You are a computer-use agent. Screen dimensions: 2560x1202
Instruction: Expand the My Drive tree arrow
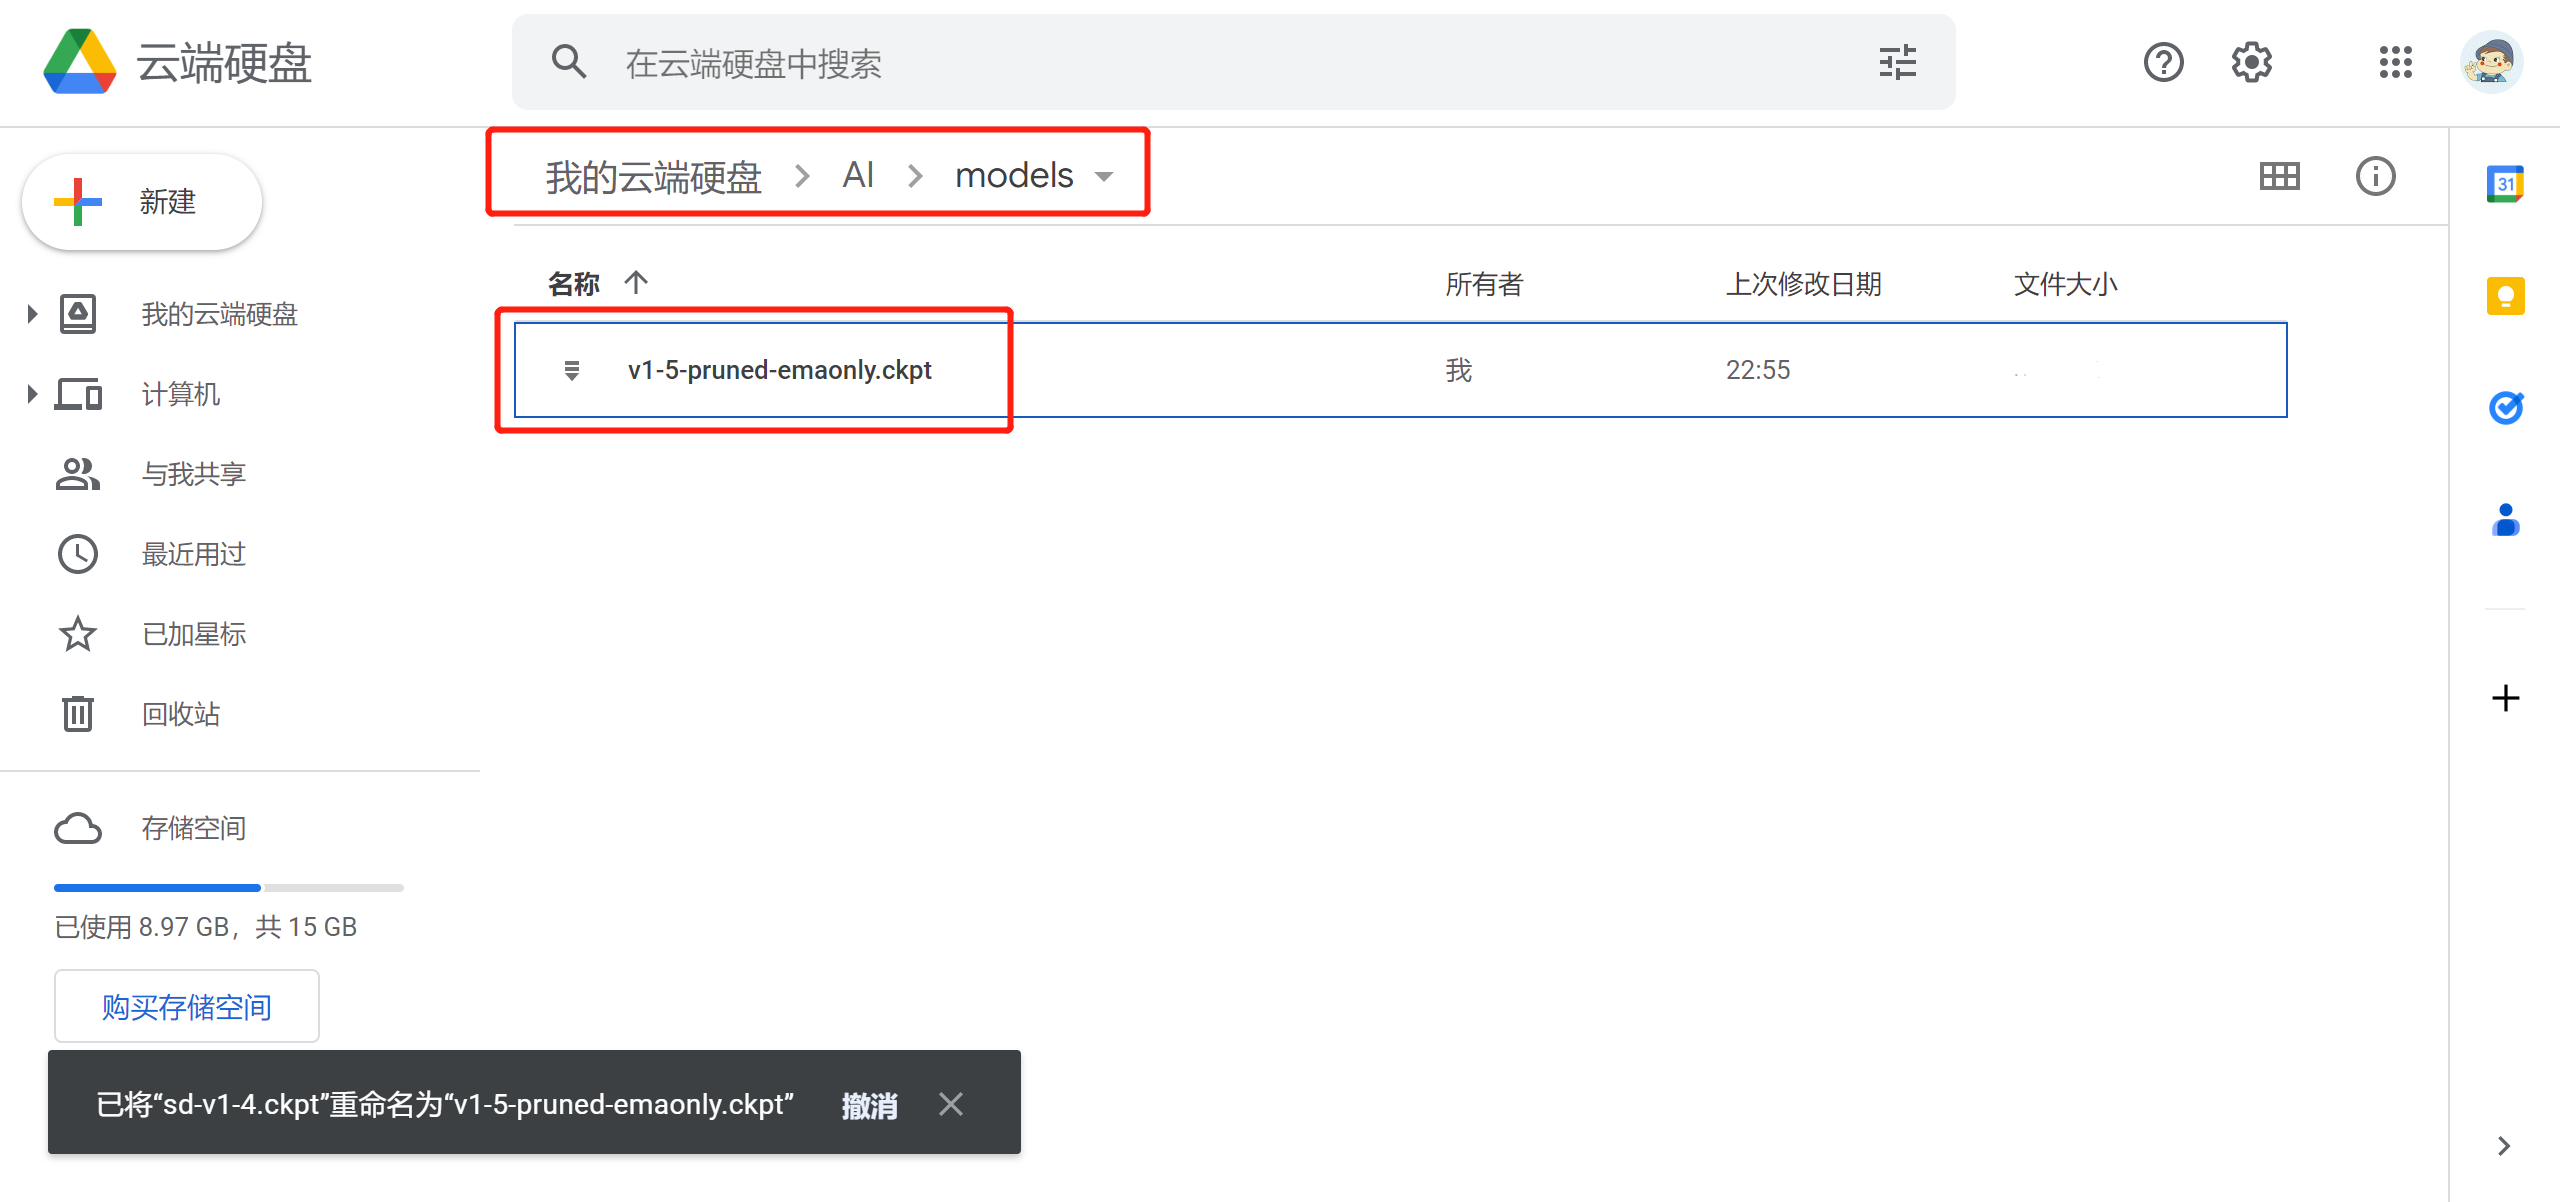point(32,314)
